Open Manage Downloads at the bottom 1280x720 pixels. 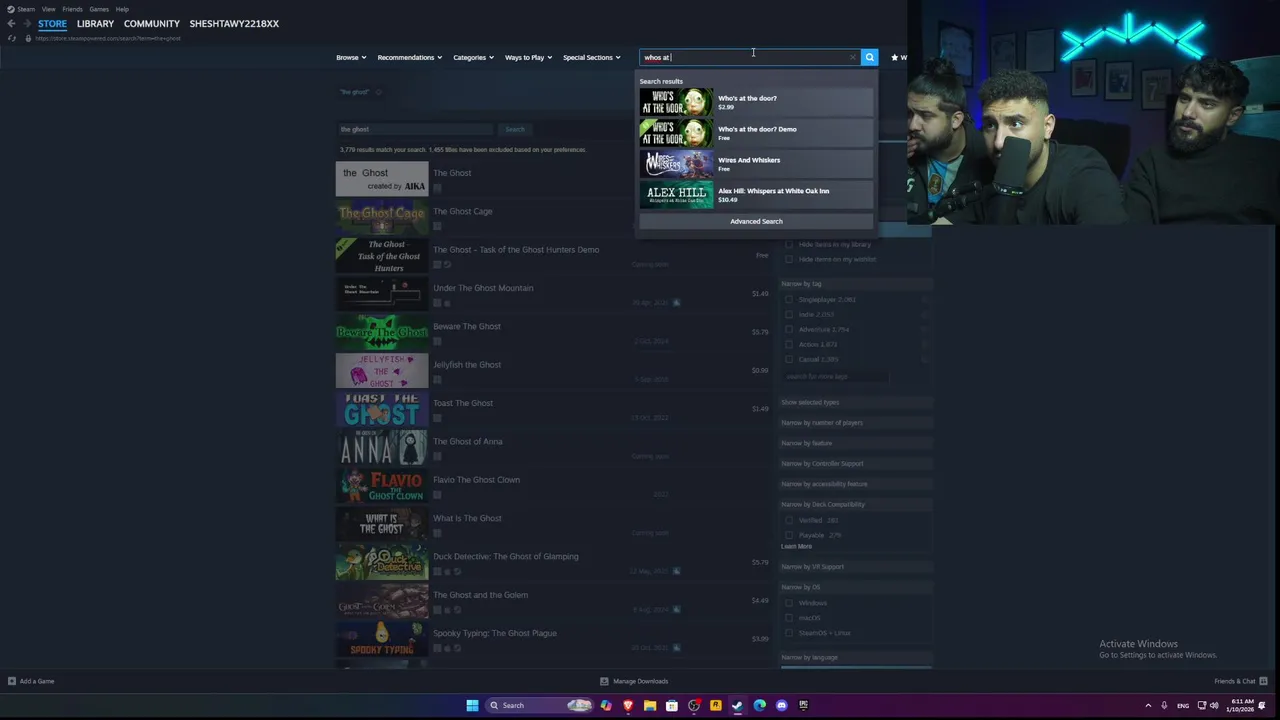(x=634, y=681)
